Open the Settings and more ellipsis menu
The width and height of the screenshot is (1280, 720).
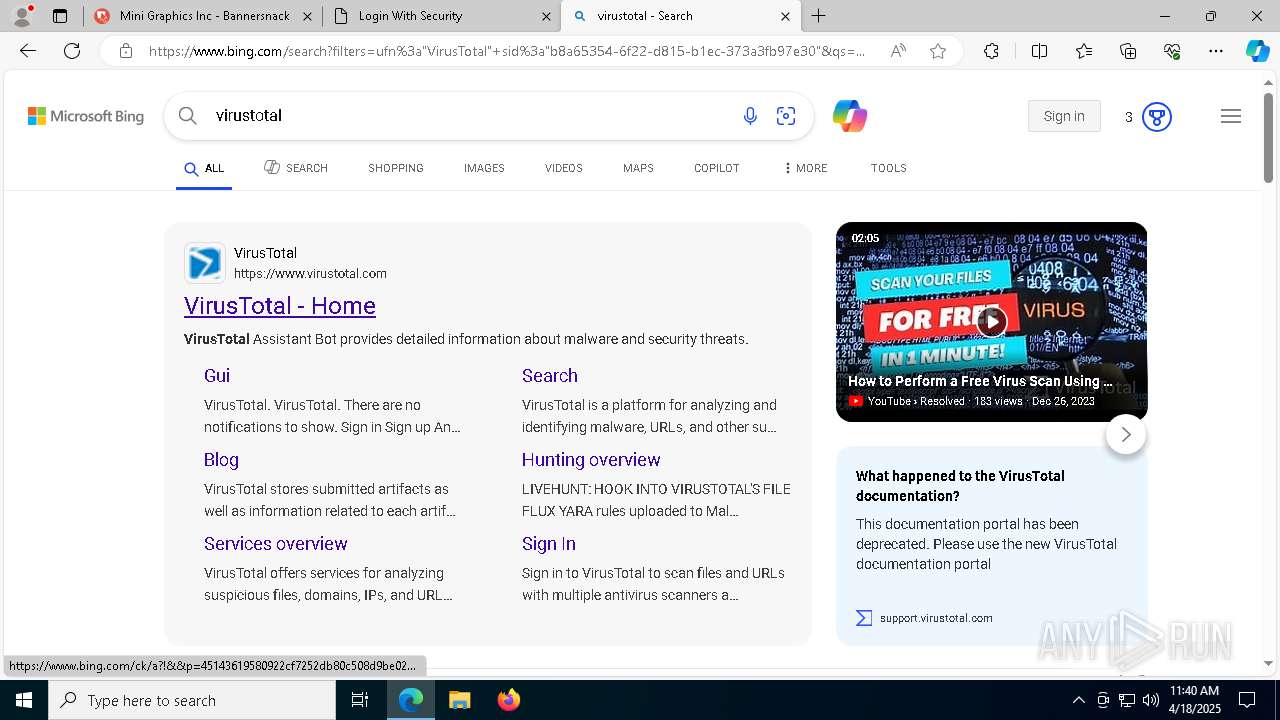click(x=1216, y=51)
